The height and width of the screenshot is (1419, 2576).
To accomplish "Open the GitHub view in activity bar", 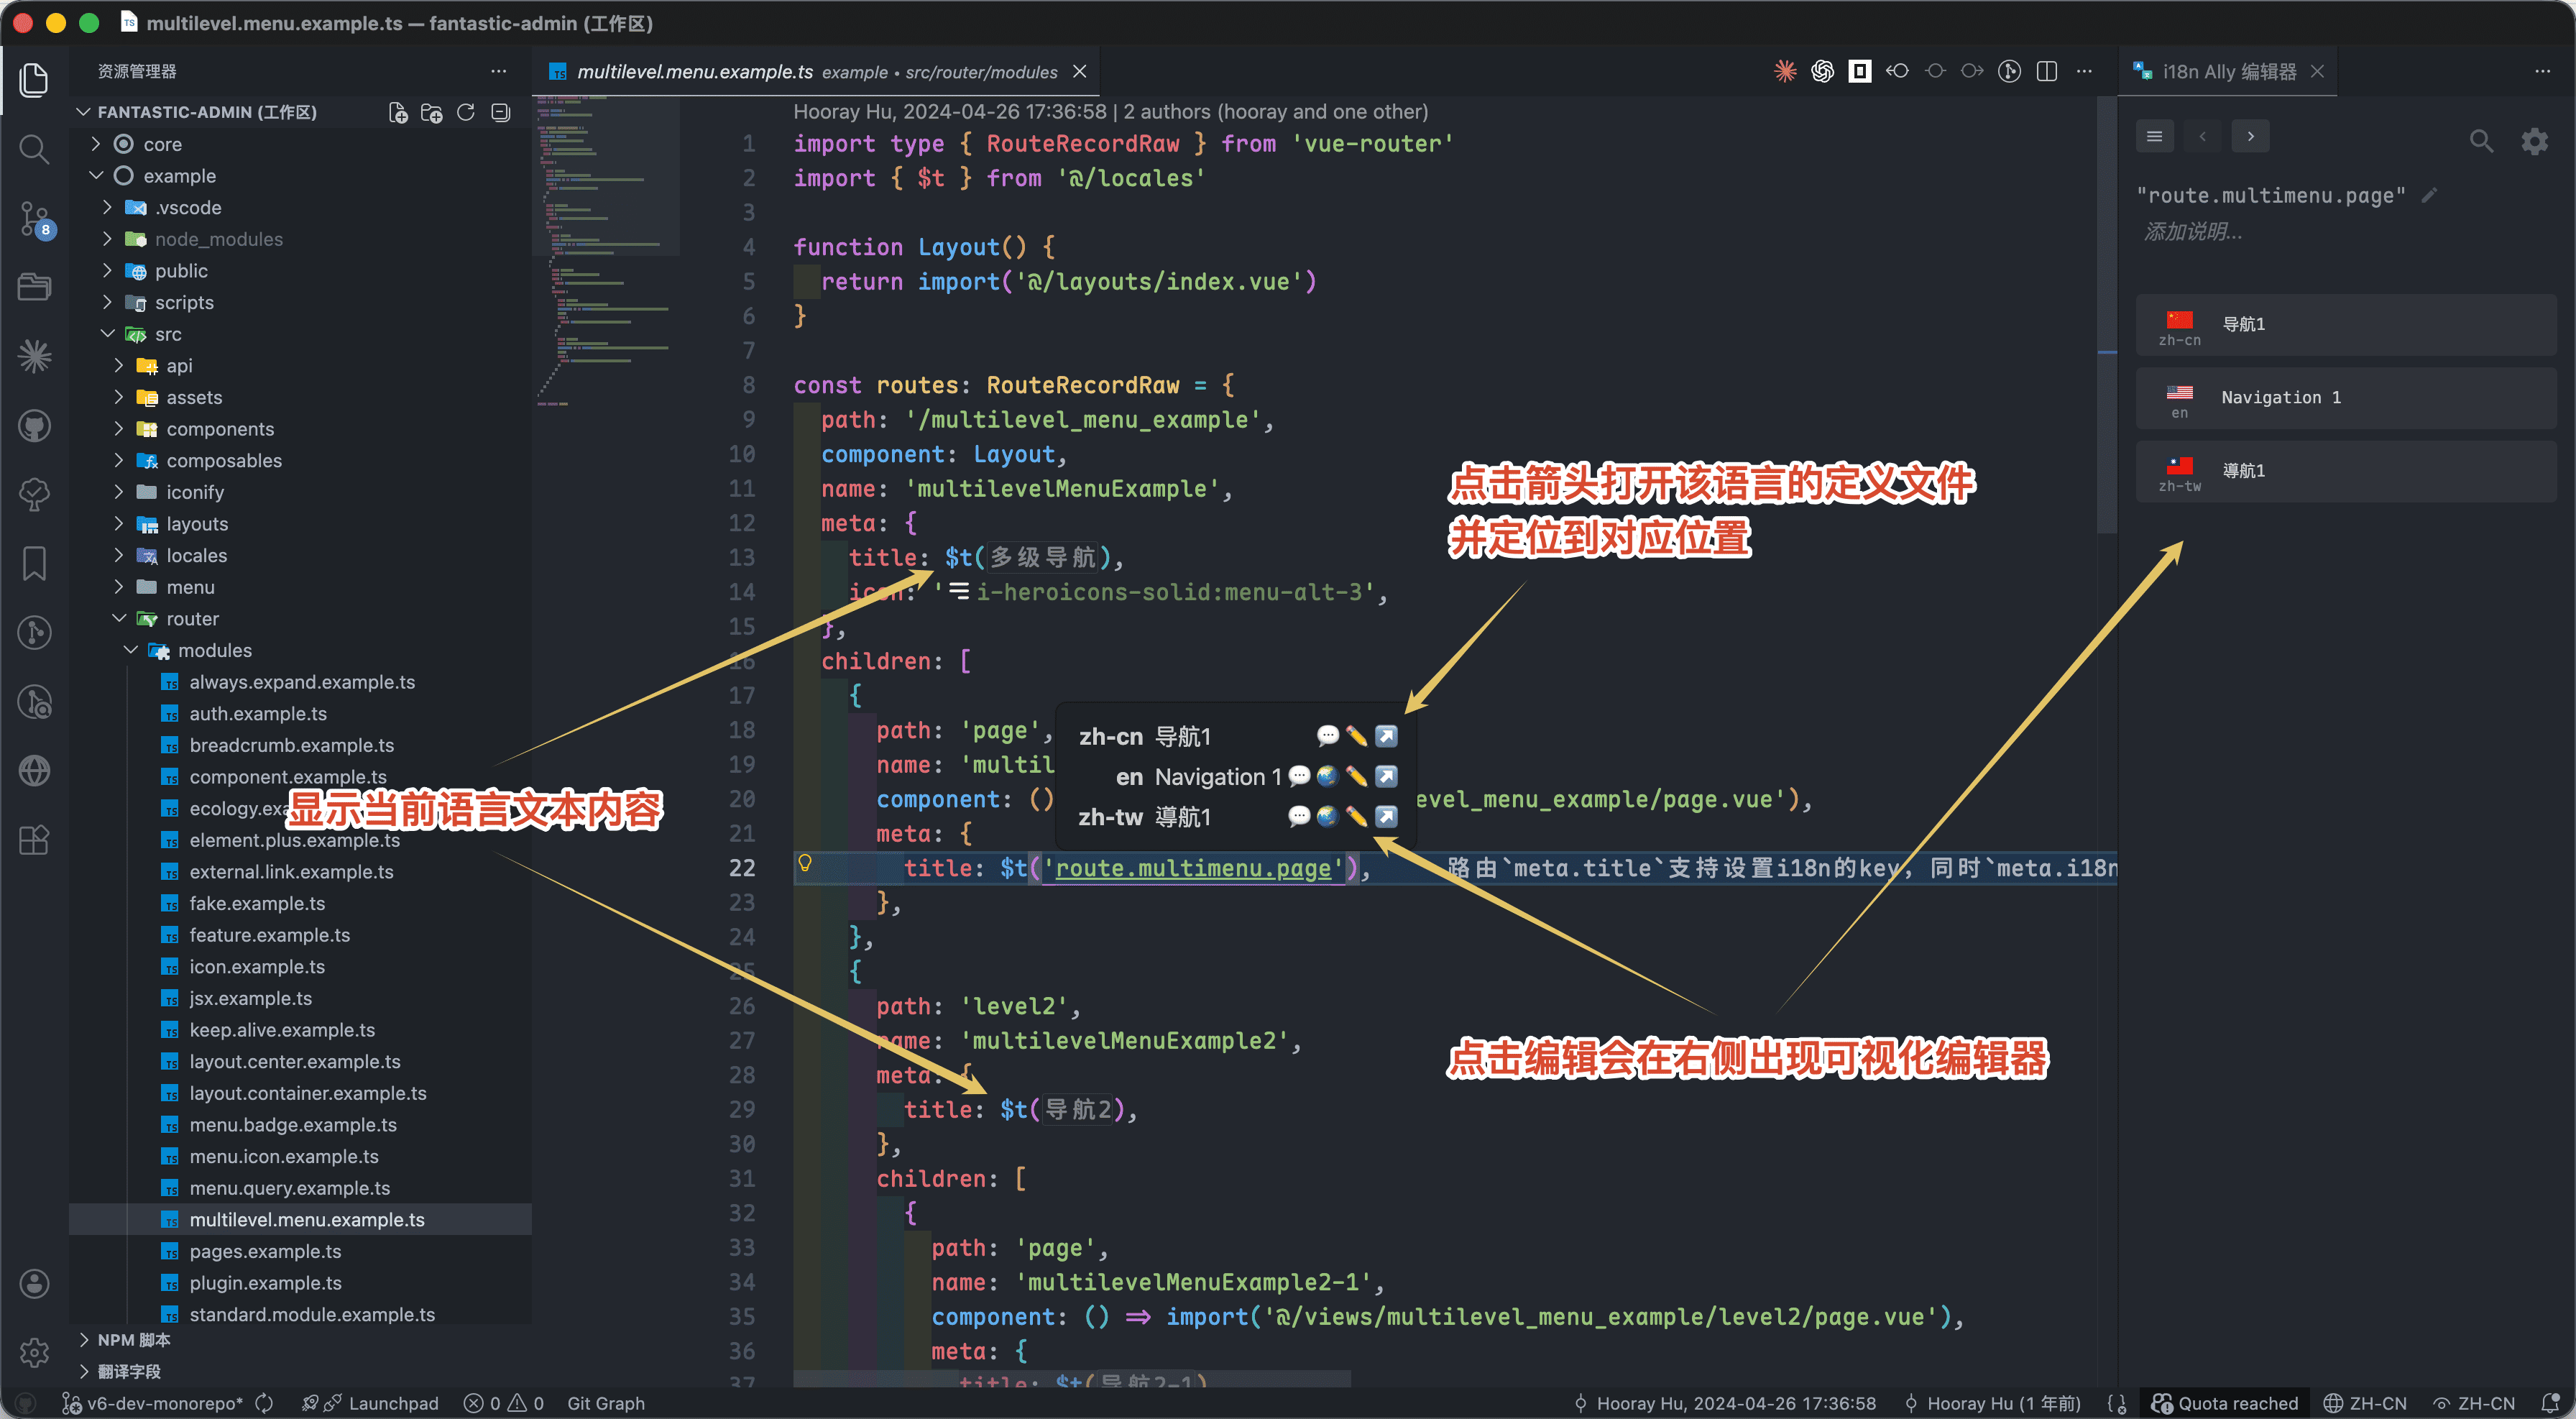I will [x=34, y=427].
